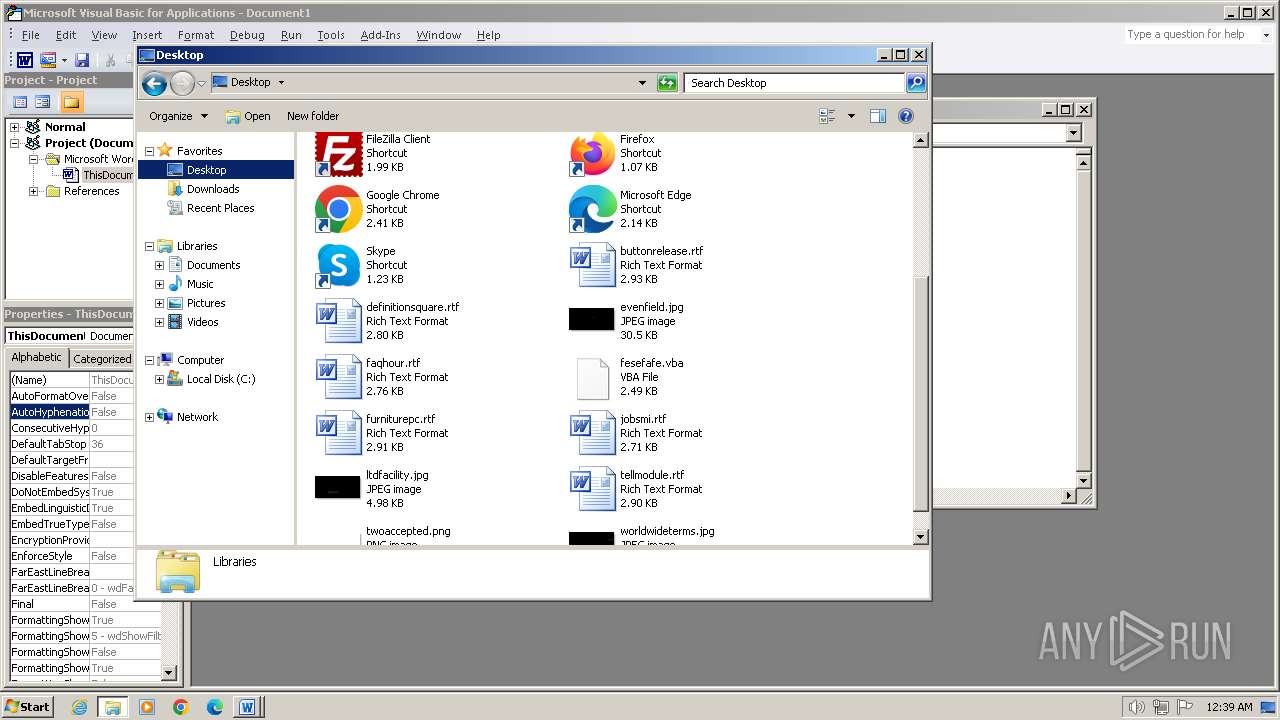Collapse the Libraries group
1280x720 pixels.
point(150,246)
